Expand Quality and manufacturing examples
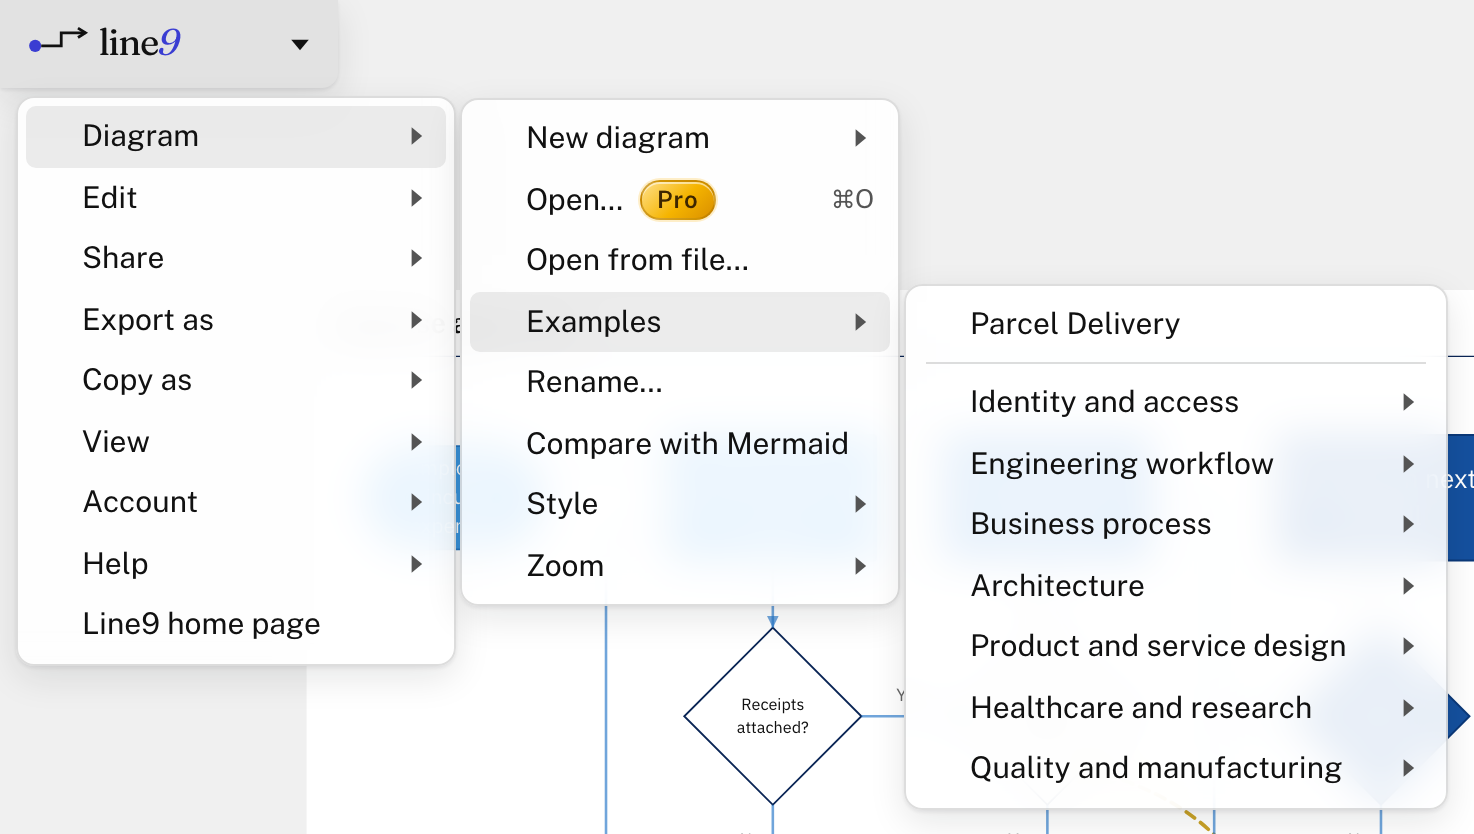The height and width of the screenshot is (834, 1474). tap(1176, 768)
